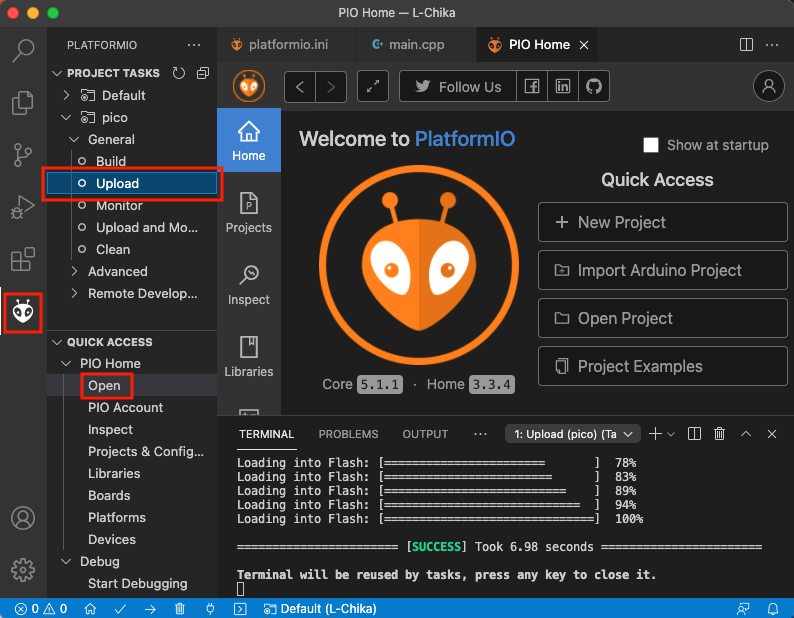Open the PIO account profile icon
Screen dimensions: 794x618
pos(768,86)
